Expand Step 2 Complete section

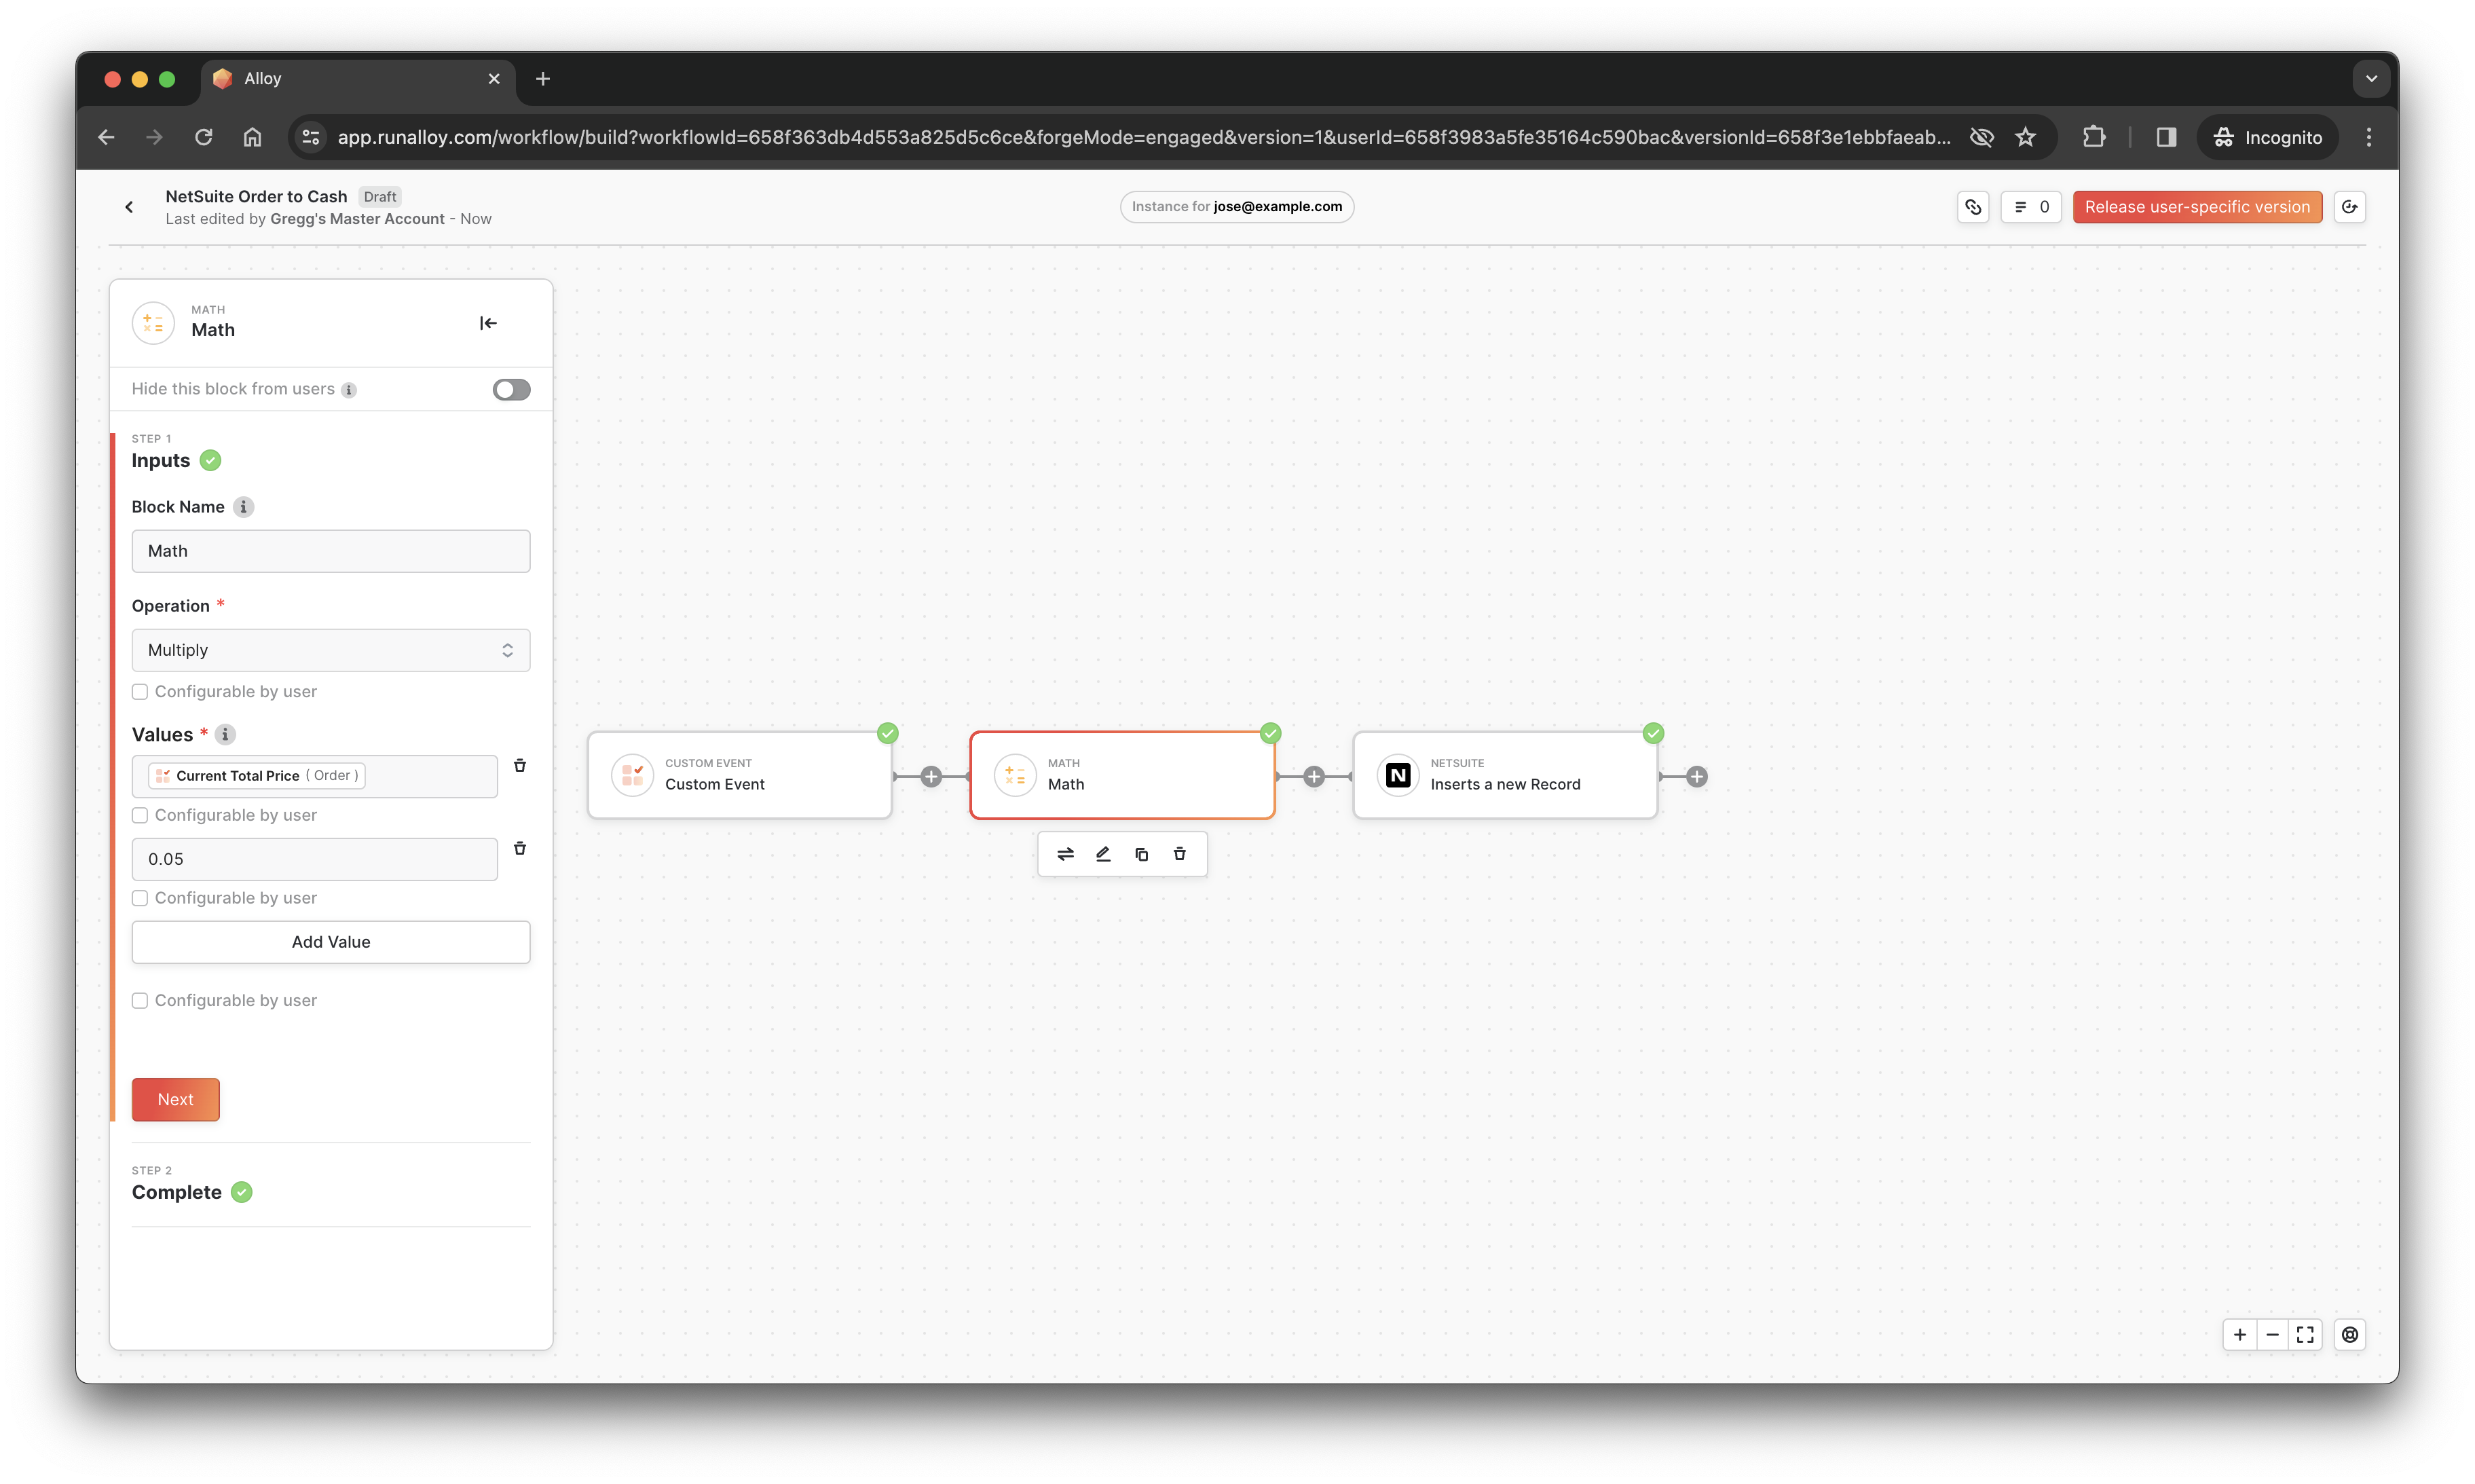coord(177,1192)
